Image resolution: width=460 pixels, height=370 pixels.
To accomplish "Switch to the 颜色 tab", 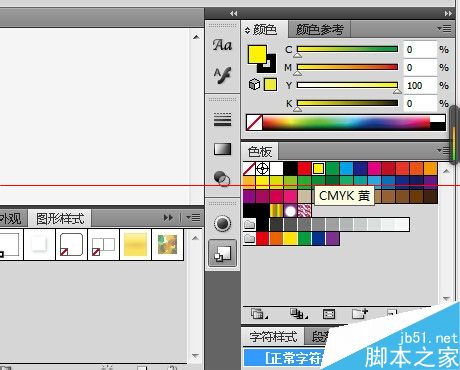I will click(x=265, y=30).
